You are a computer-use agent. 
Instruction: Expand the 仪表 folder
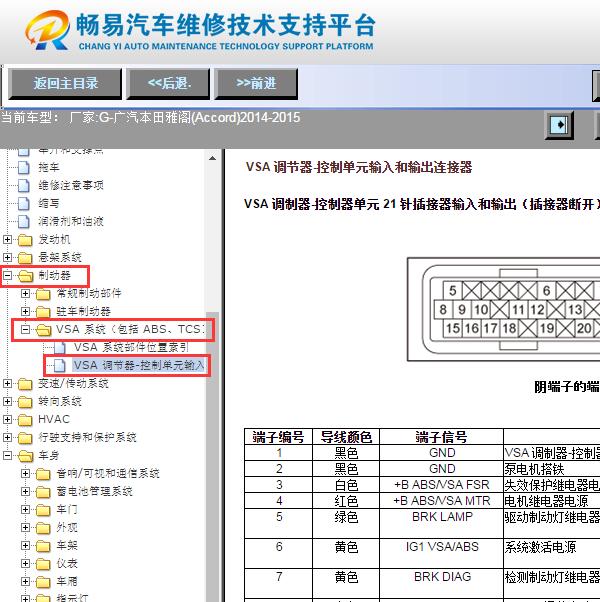click(x=25, y=563)
